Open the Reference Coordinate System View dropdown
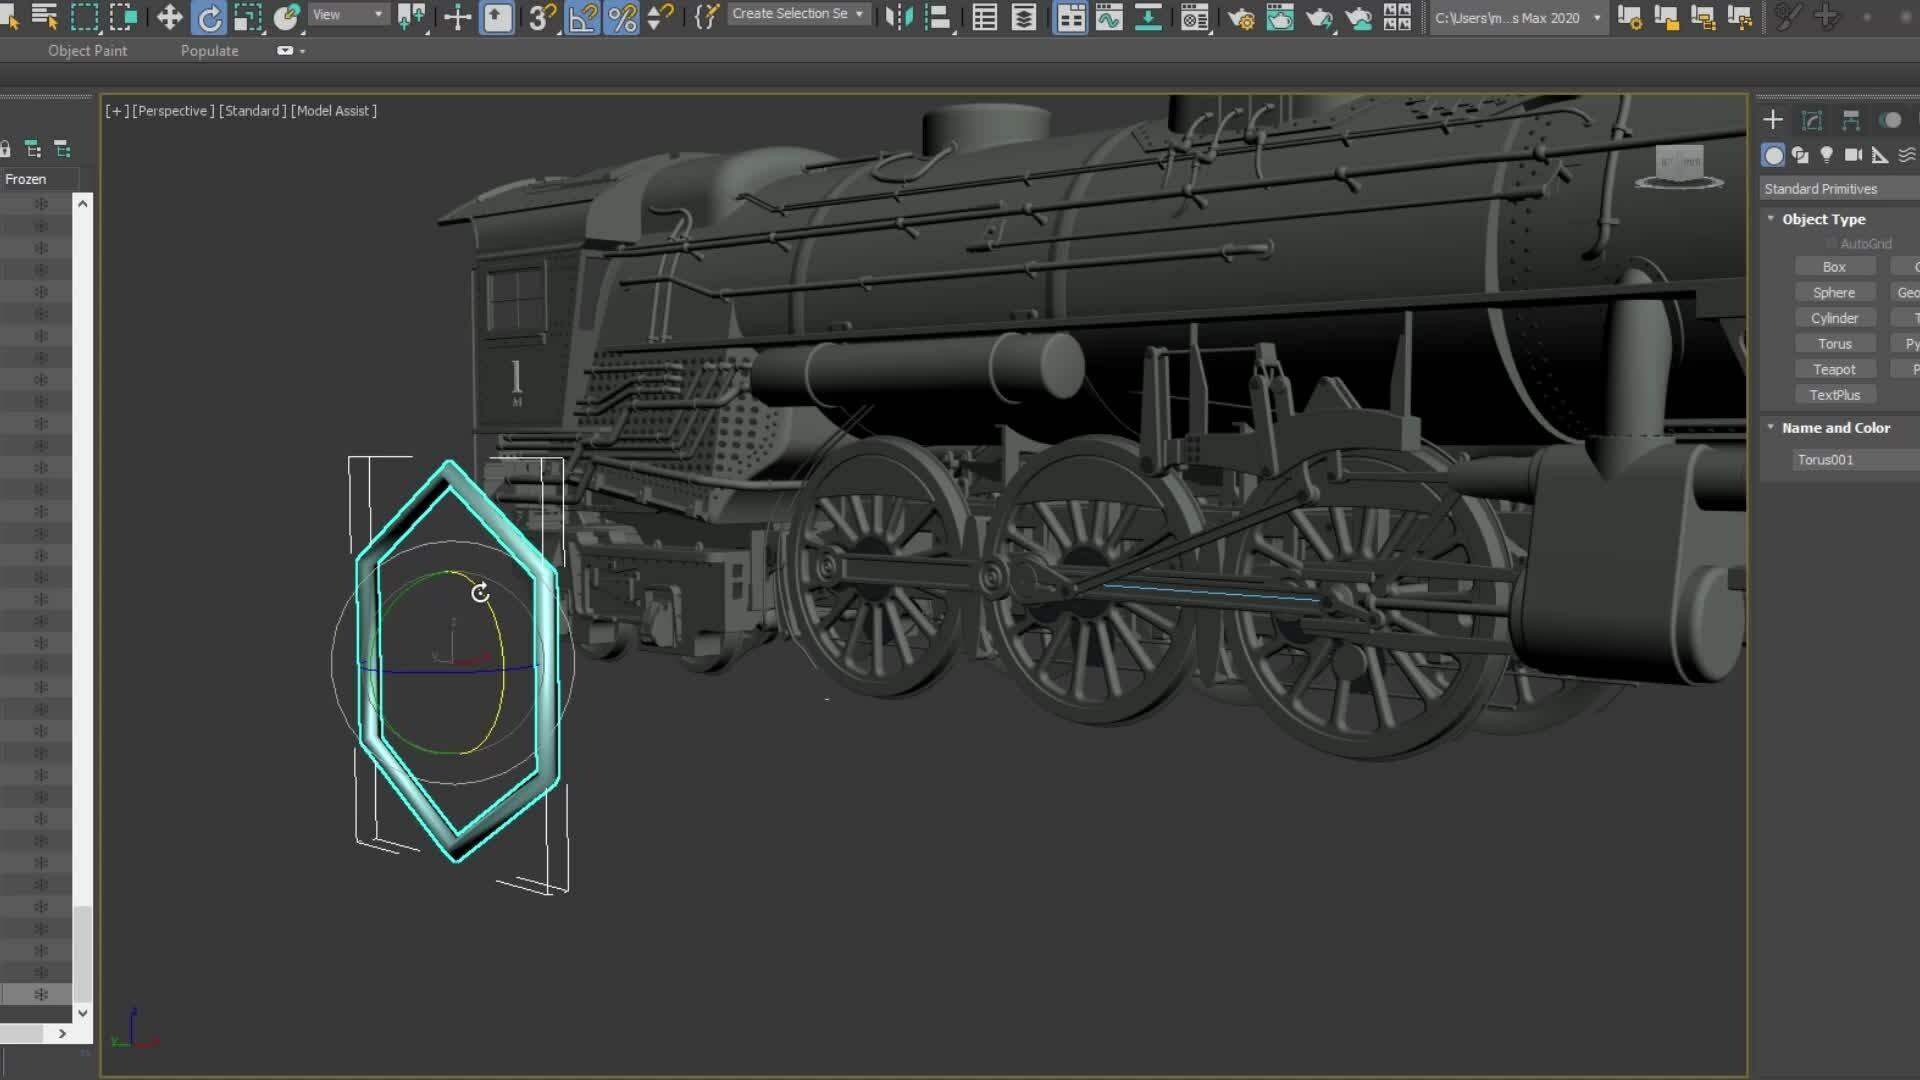The width and height of the screenshot is (1920, 1080). [x=348, y=14]
